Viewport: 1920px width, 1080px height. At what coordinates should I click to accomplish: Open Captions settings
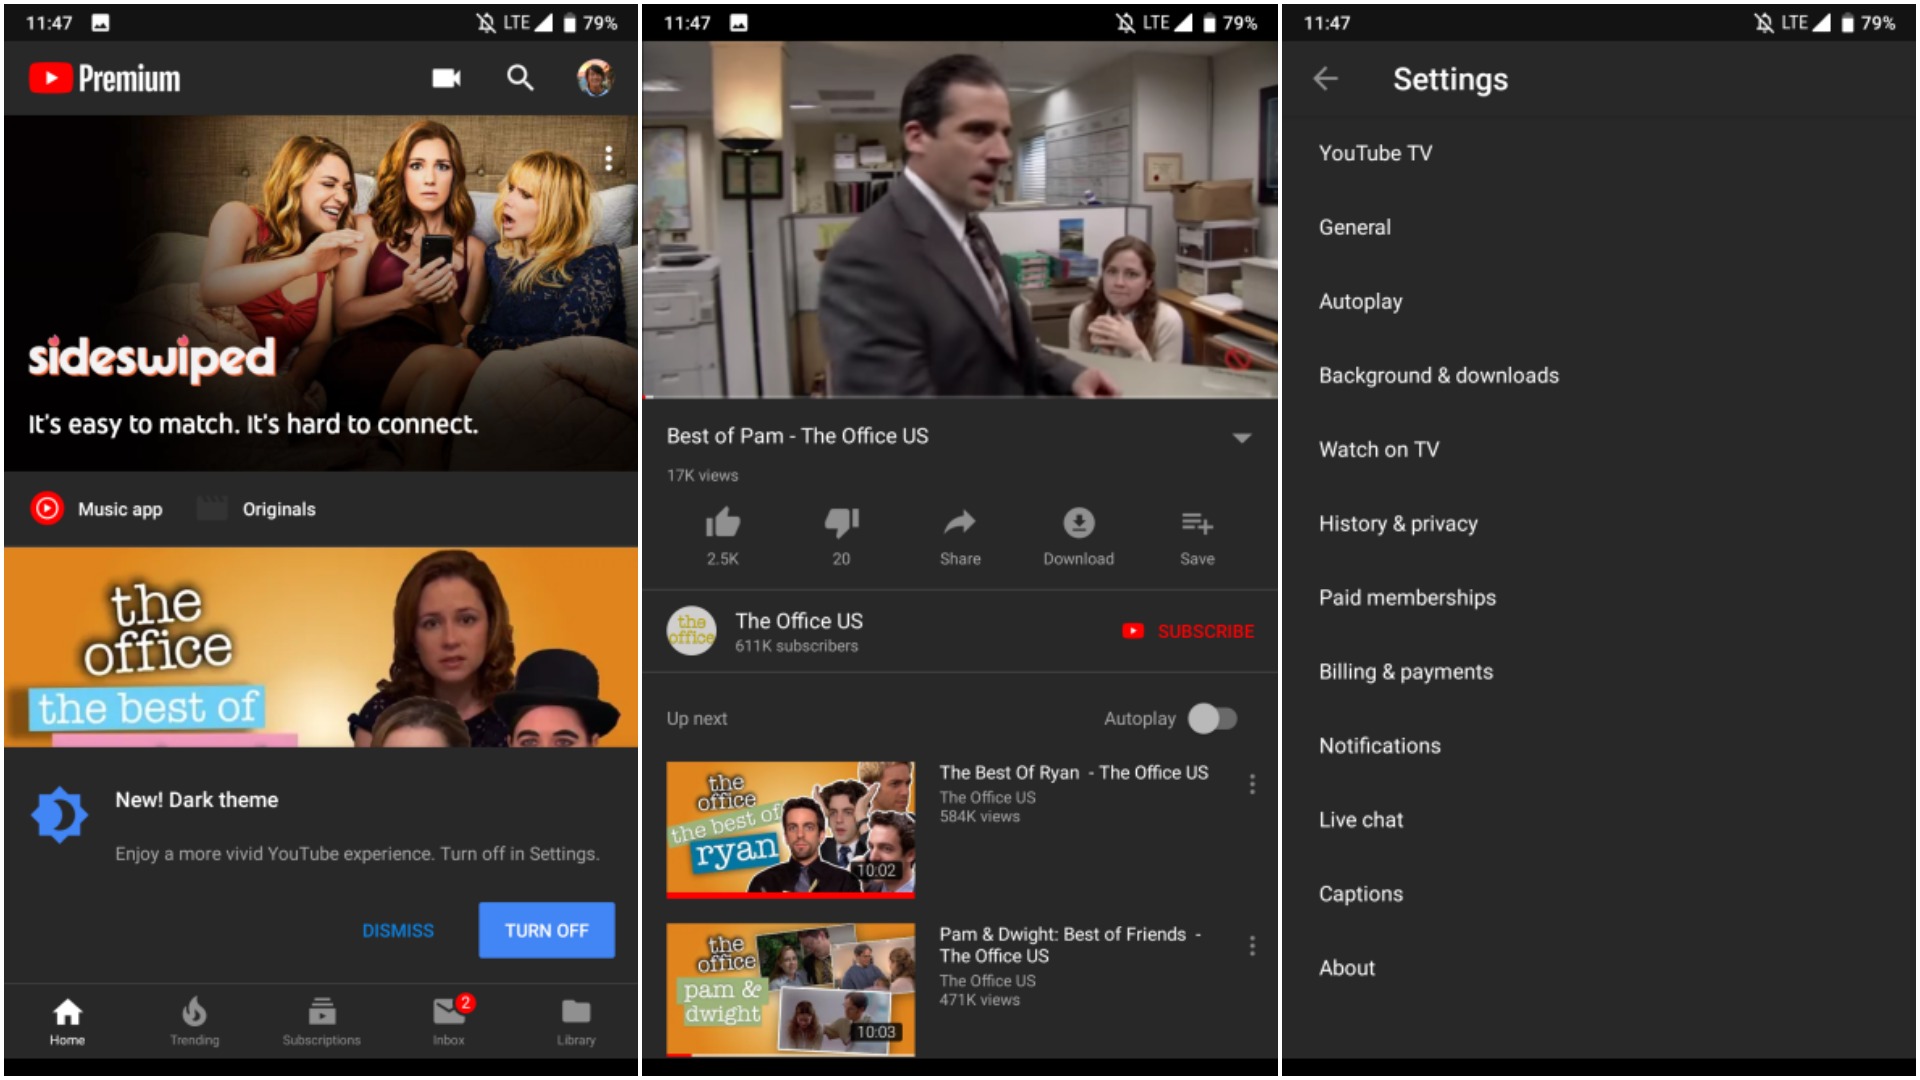(x=1599, y=893)
